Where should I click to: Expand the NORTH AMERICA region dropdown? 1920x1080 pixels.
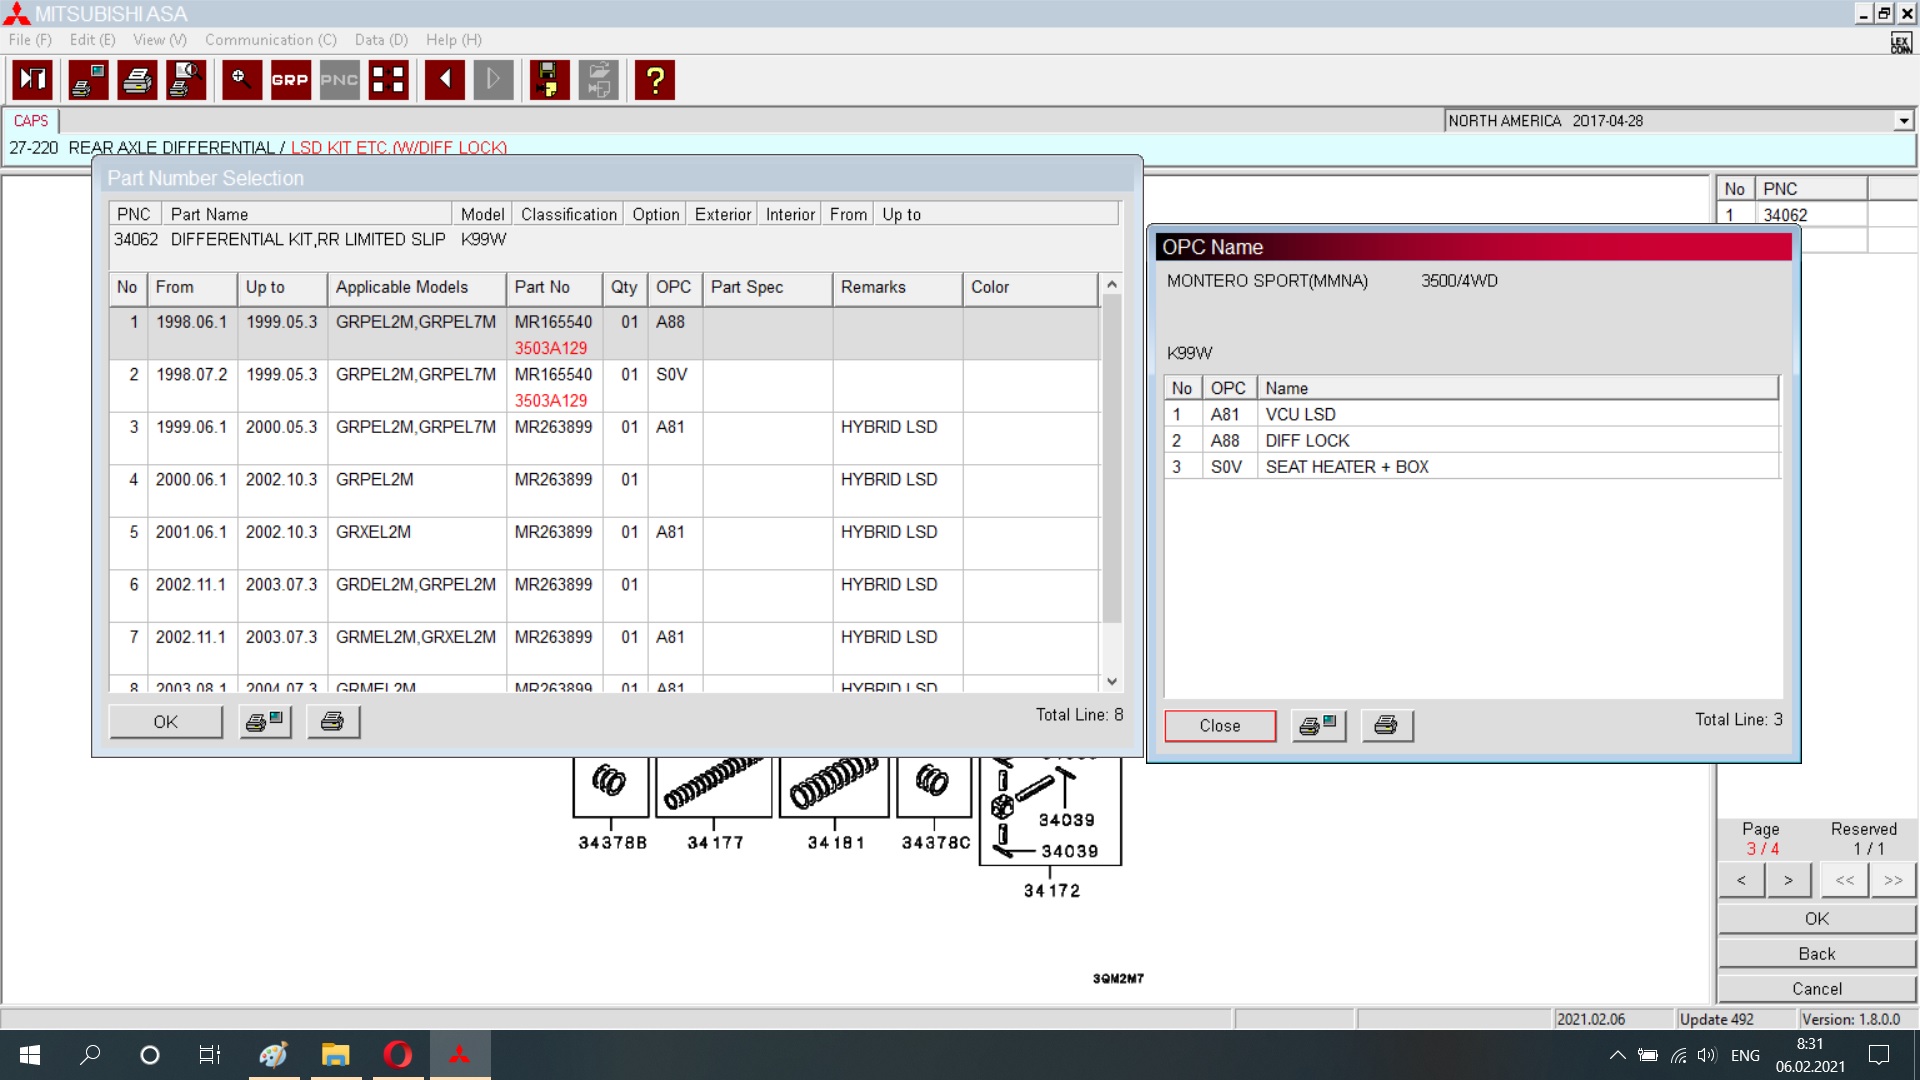[1903, 121]
